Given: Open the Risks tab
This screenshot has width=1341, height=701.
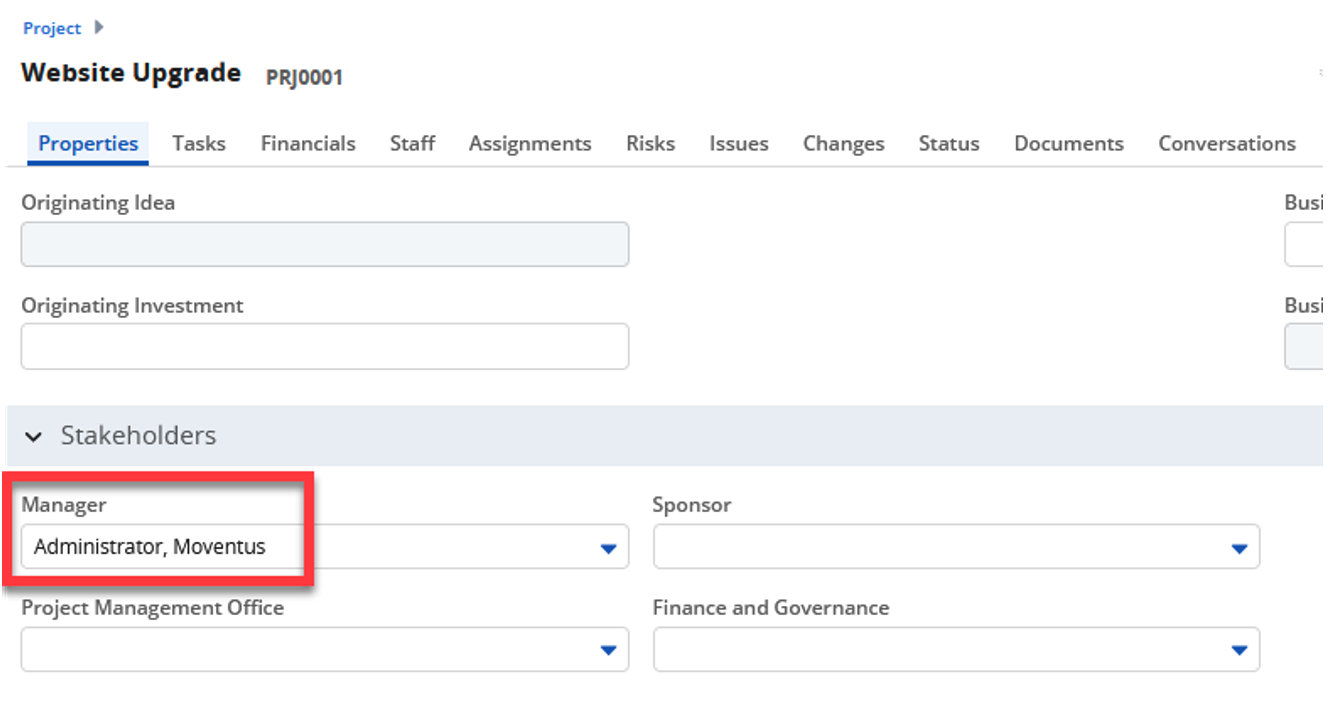Looking at the screenshot, I should [650, 143].
